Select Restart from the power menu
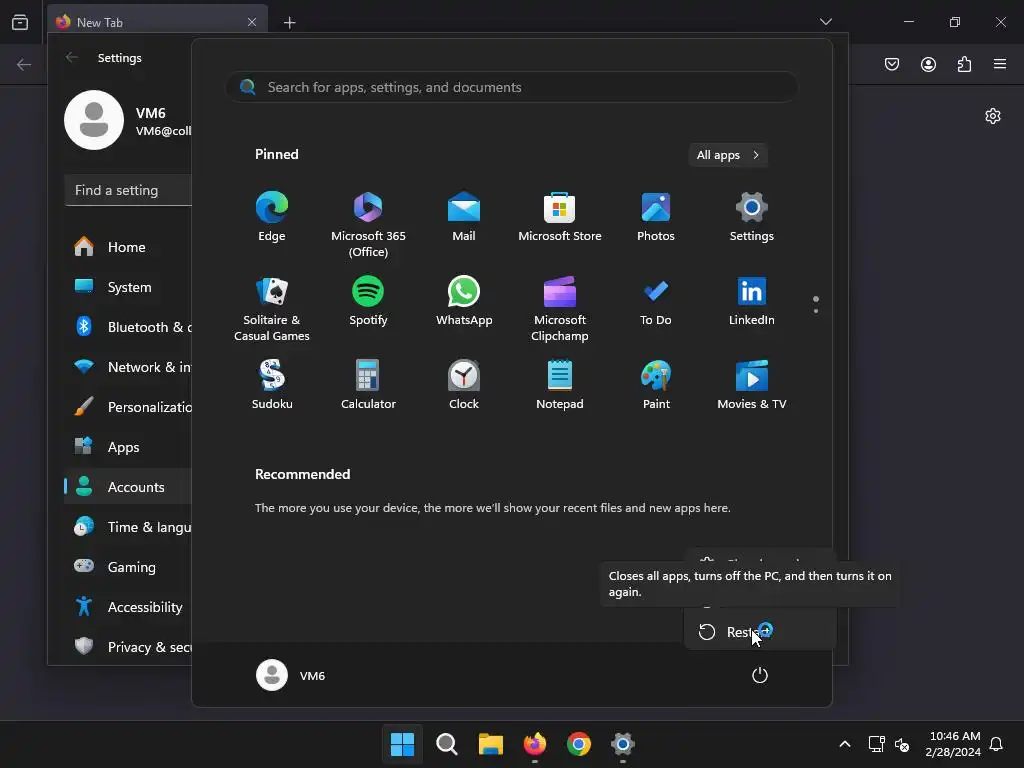This screenshot has height=768, width=1024. tap(760, 632)
